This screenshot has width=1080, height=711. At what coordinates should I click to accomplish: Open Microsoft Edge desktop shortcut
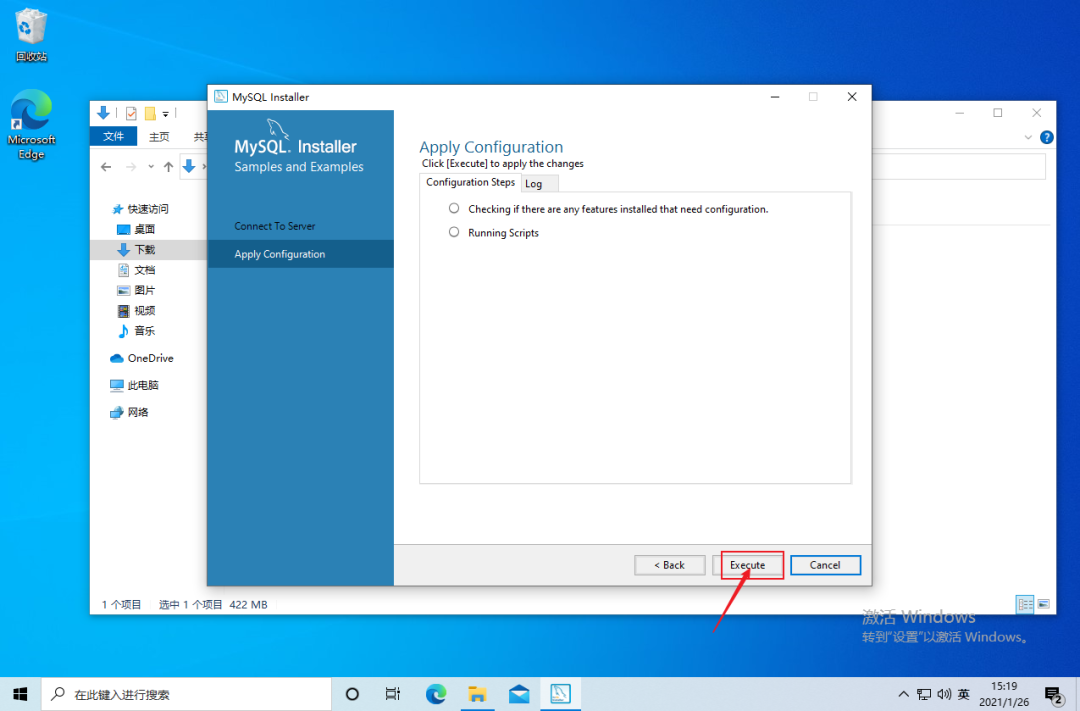pyautogui.click(x=31, y=124)
